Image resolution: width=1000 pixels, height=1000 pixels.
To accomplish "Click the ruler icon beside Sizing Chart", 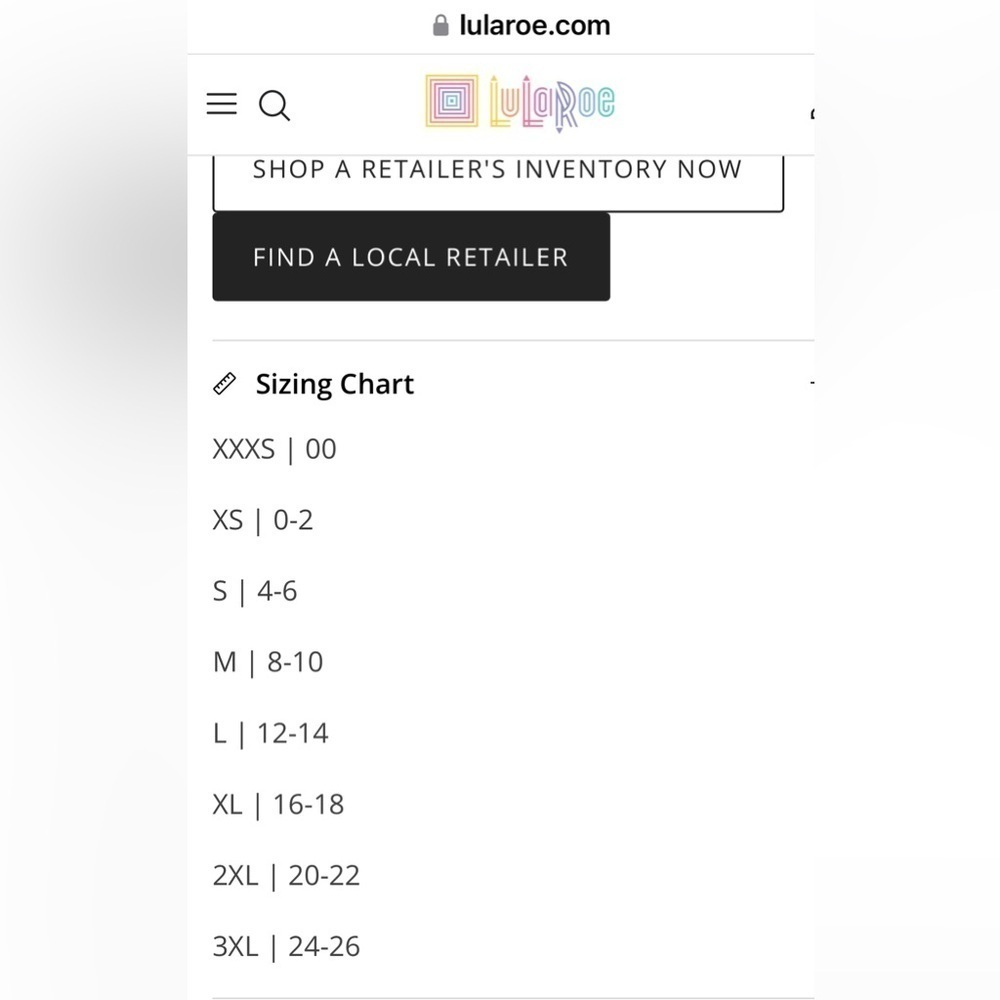I will [224, 384].
